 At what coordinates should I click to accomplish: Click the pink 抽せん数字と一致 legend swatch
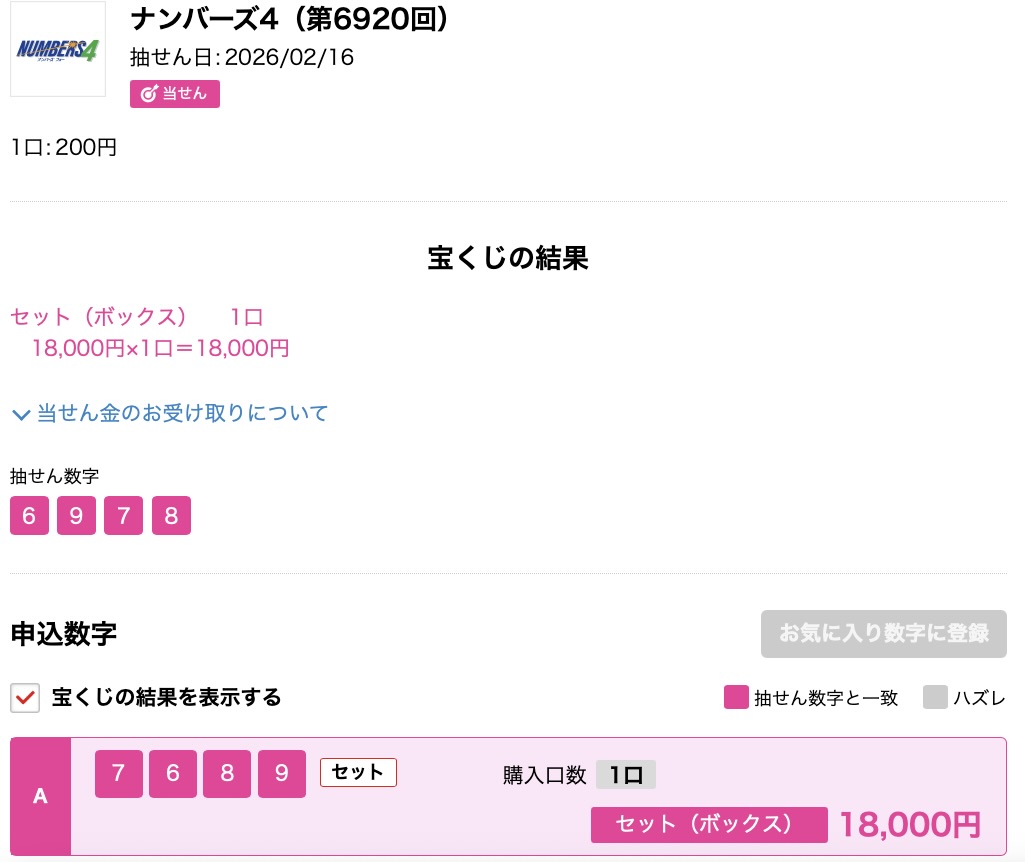coord(736,697)
